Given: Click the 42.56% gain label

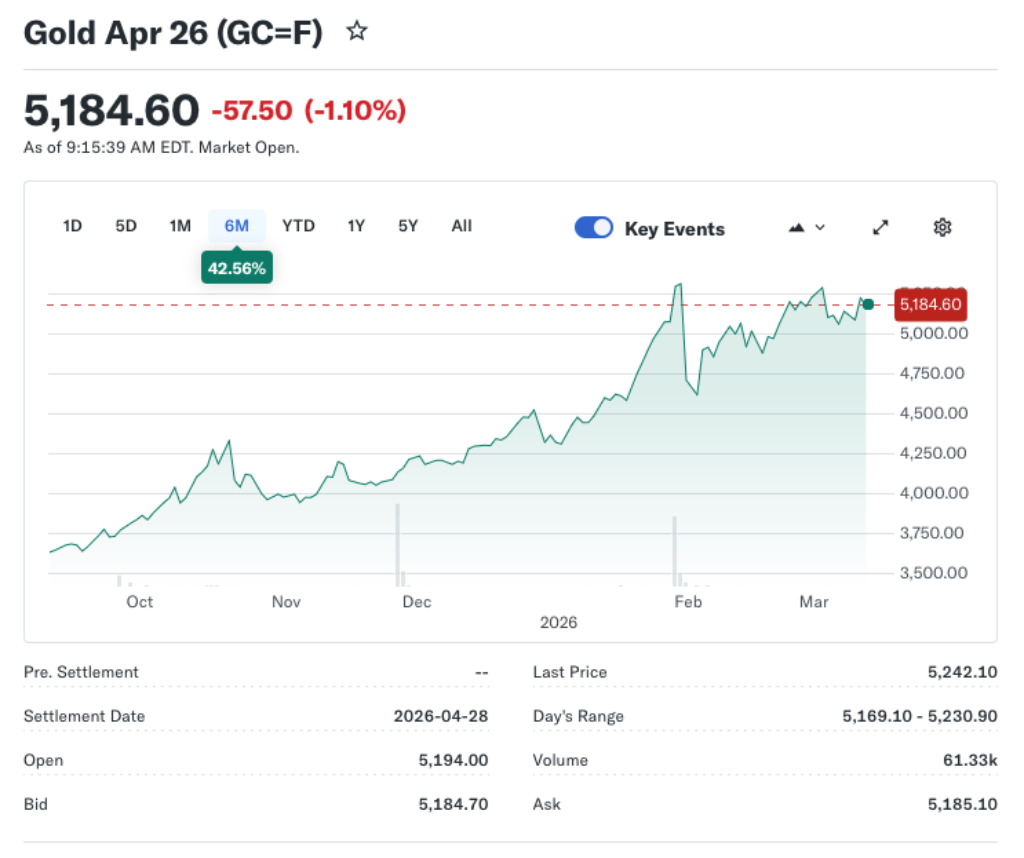Looking at the screenshot, I should coord(236,268).
